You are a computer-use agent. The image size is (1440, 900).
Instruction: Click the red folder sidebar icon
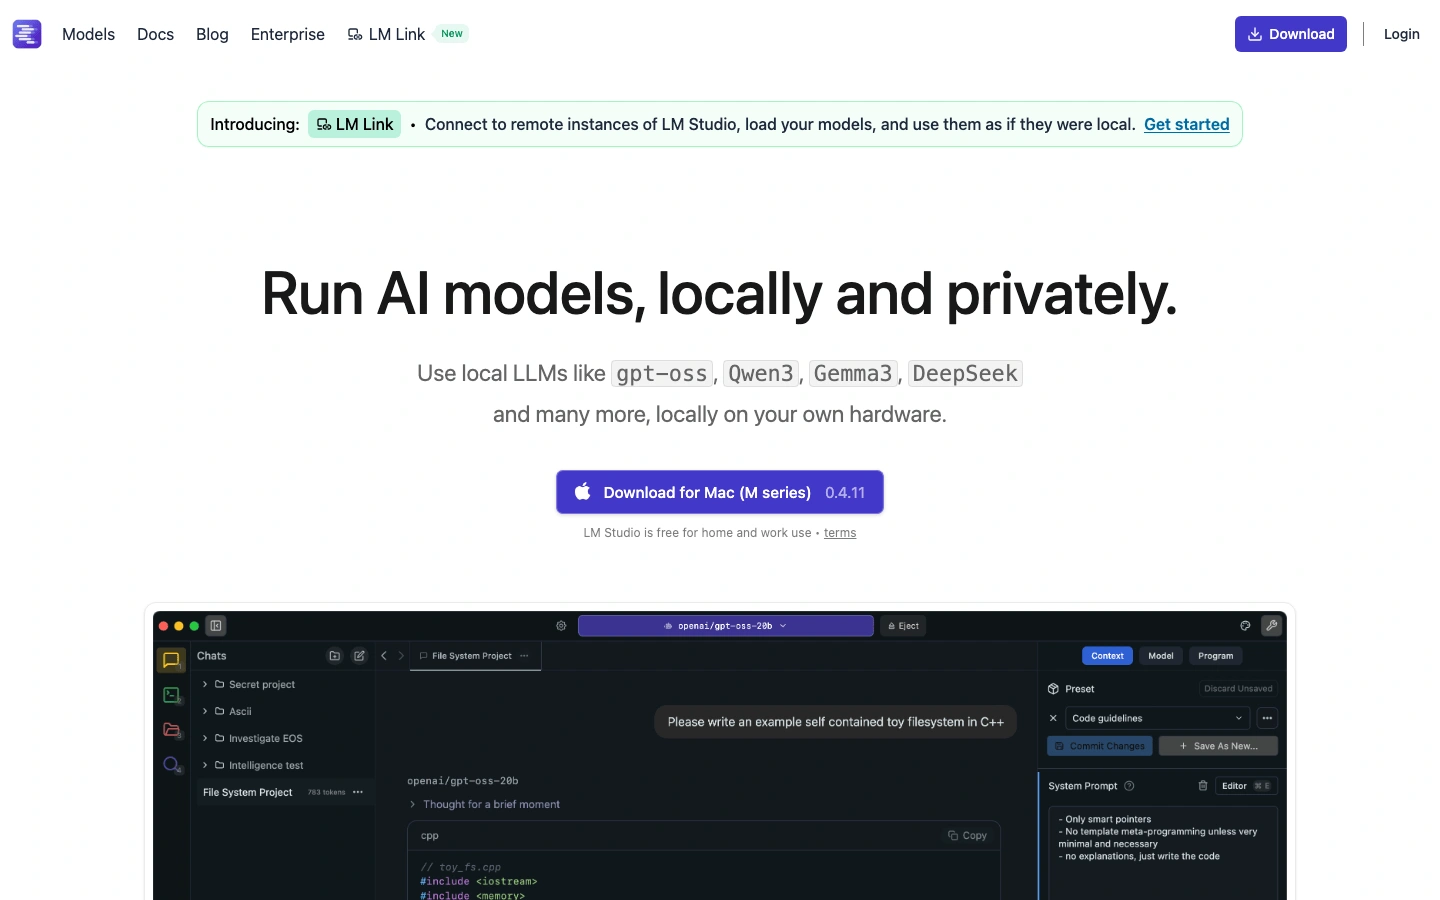(x=171, y=730)
